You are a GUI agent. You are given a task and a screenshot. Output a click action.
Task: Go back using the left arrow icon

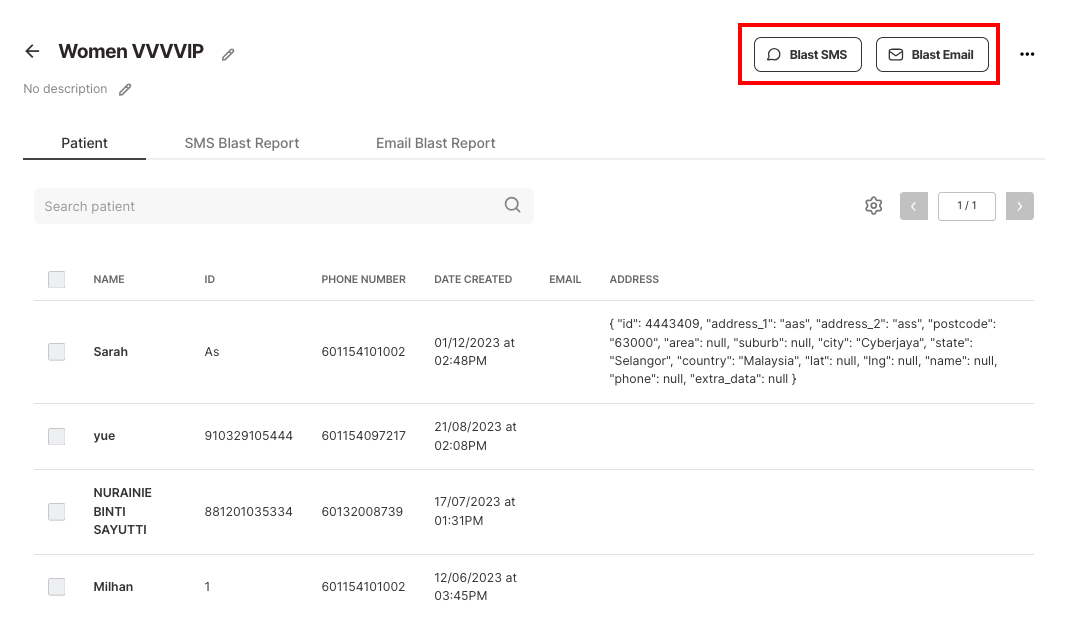tap(32, 51)
